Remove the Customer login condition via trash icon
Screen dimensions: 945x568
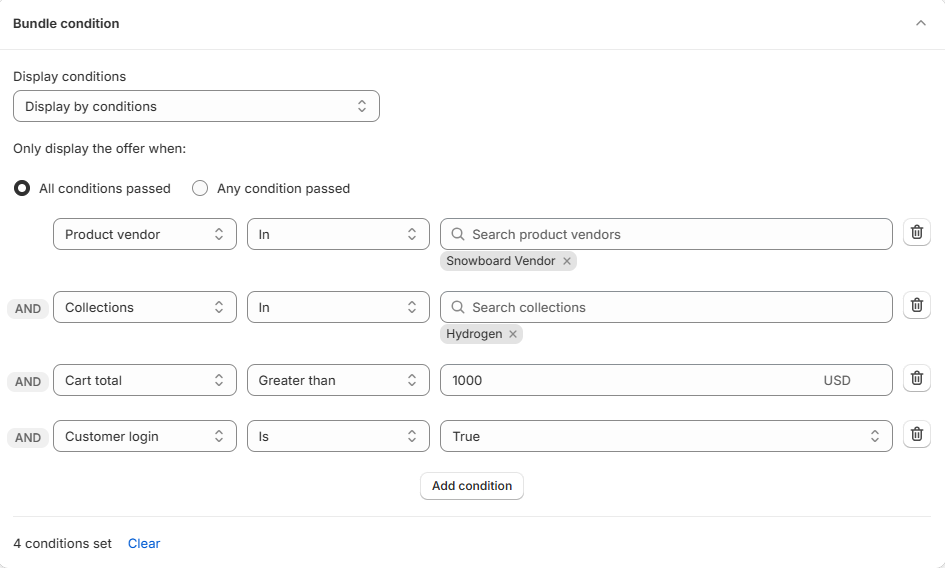(916, 434)
